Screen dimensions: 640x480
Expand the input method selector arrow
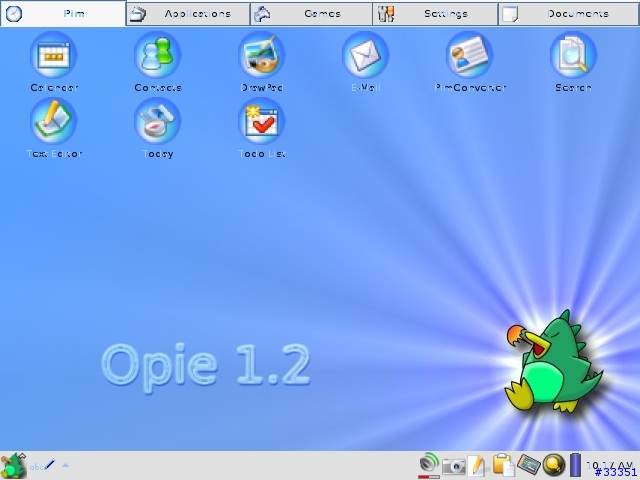click(x=65, y=465)
